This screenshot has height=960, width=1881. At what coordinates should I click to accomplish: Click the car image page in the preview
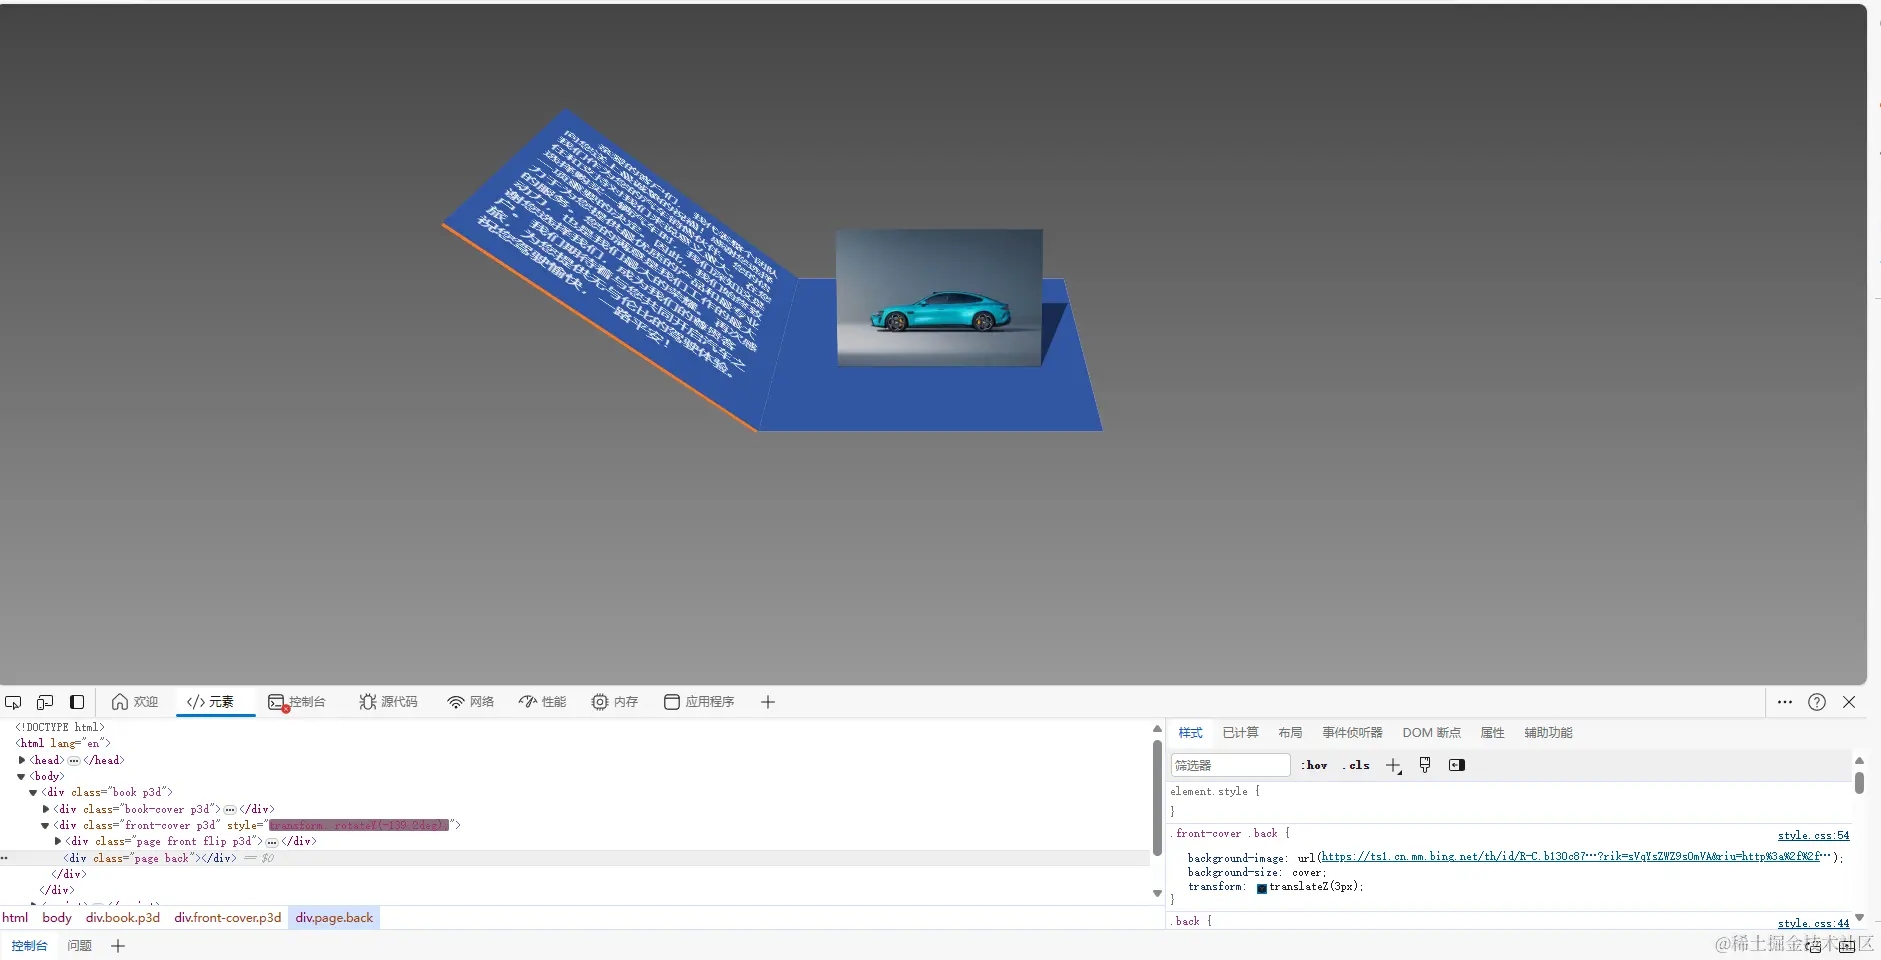click(939, 297)
